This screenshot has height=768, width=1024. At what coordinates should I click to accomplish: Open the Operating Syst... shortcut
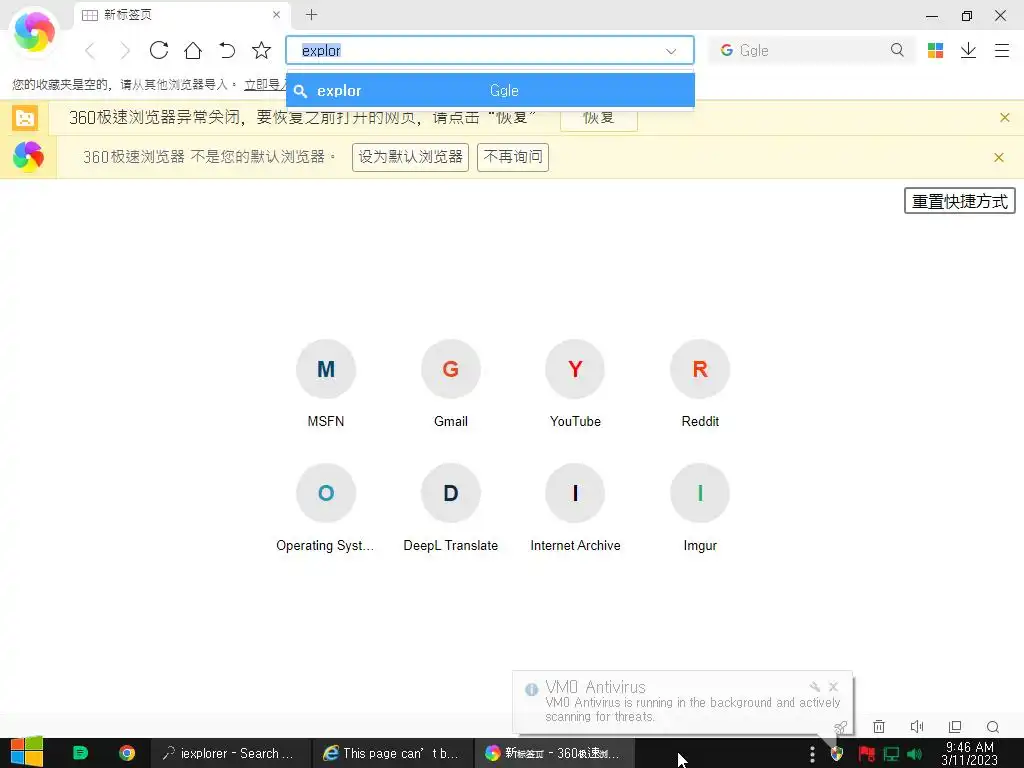coord(325,508)
